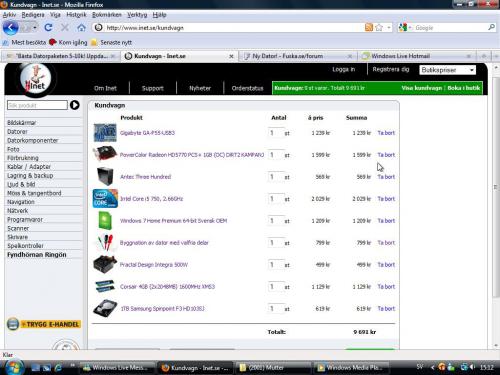The width and height of the screenshot is (500, 375).
Task: Click the Firefox back arrow button
Action: click(x=10, y=28)
